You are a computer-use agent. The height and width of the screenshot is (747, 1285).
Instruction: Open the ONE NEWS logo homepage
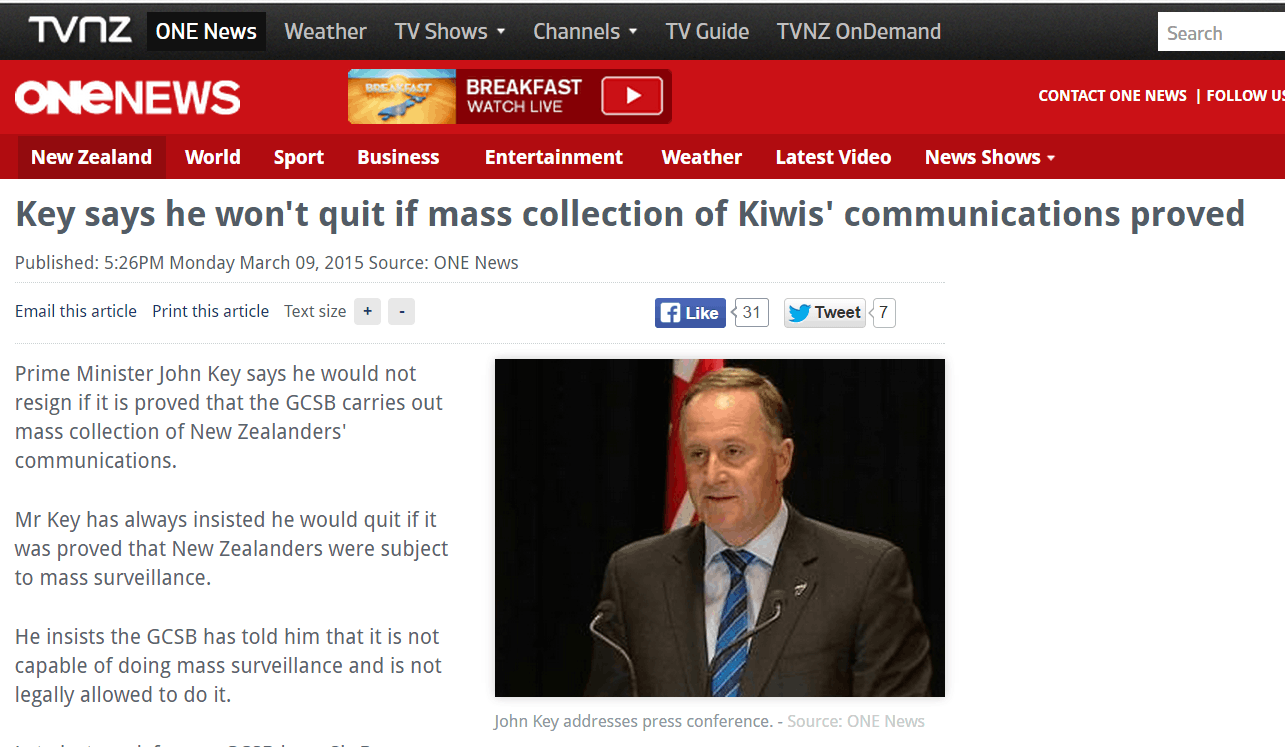tap(127, 97)
